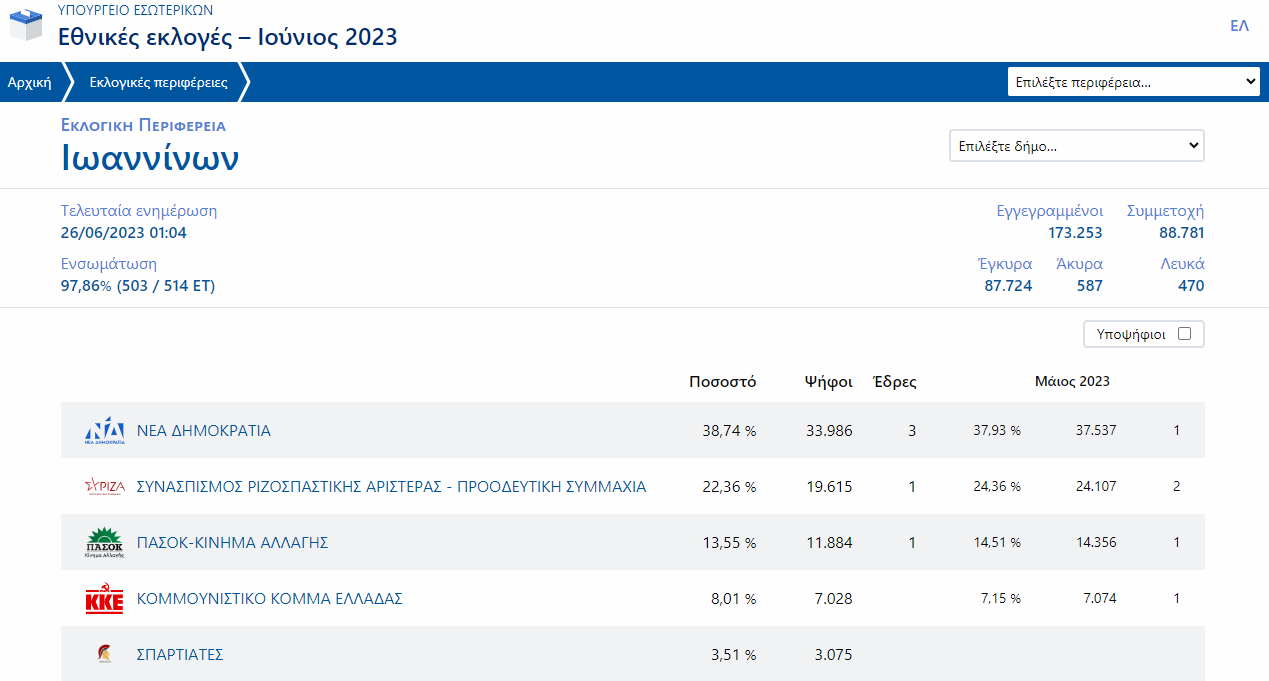Screen dimensions: 1269x681
Task: Click the Ψήφοι column header
Action: coord(828,381)
